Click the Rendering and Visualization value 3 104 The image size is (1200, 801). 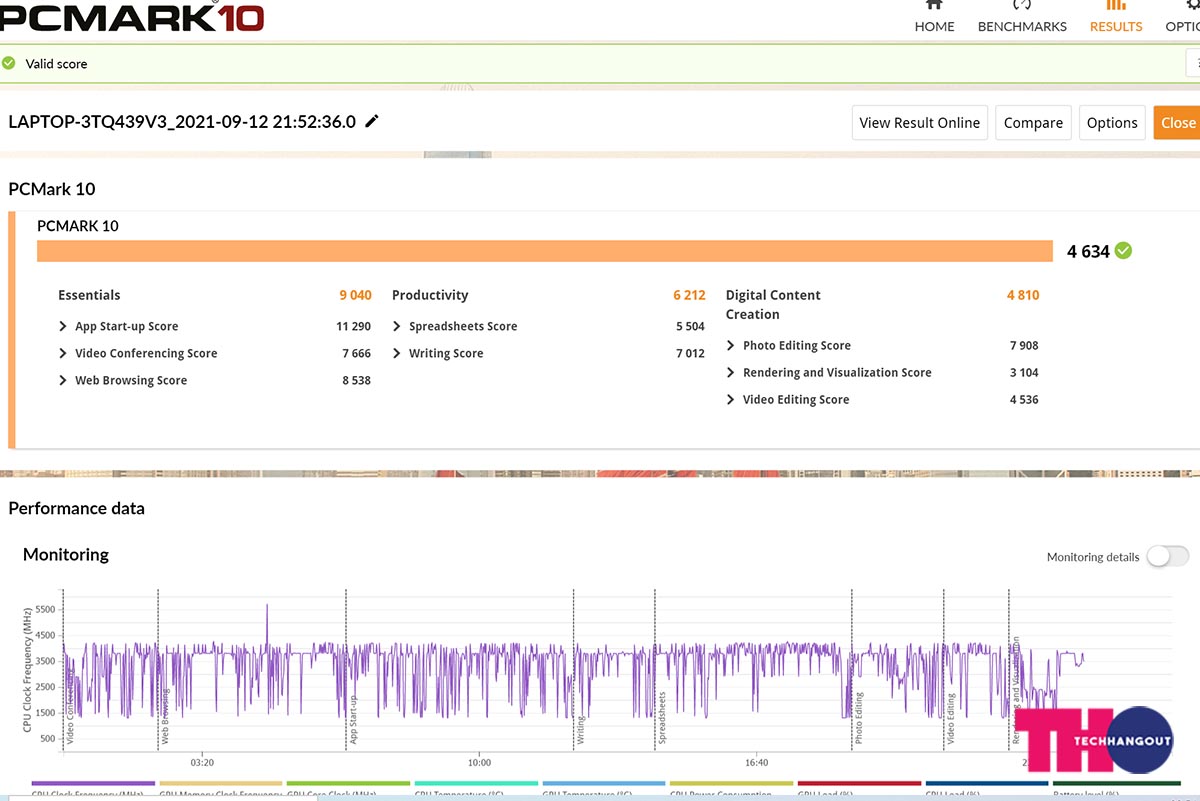tap(1024, 372)
